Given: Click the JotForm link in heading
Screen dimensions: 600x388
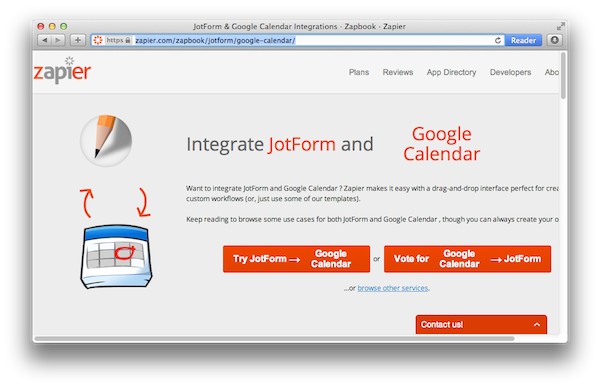Looking at the screenshot, I should [302, 145].
